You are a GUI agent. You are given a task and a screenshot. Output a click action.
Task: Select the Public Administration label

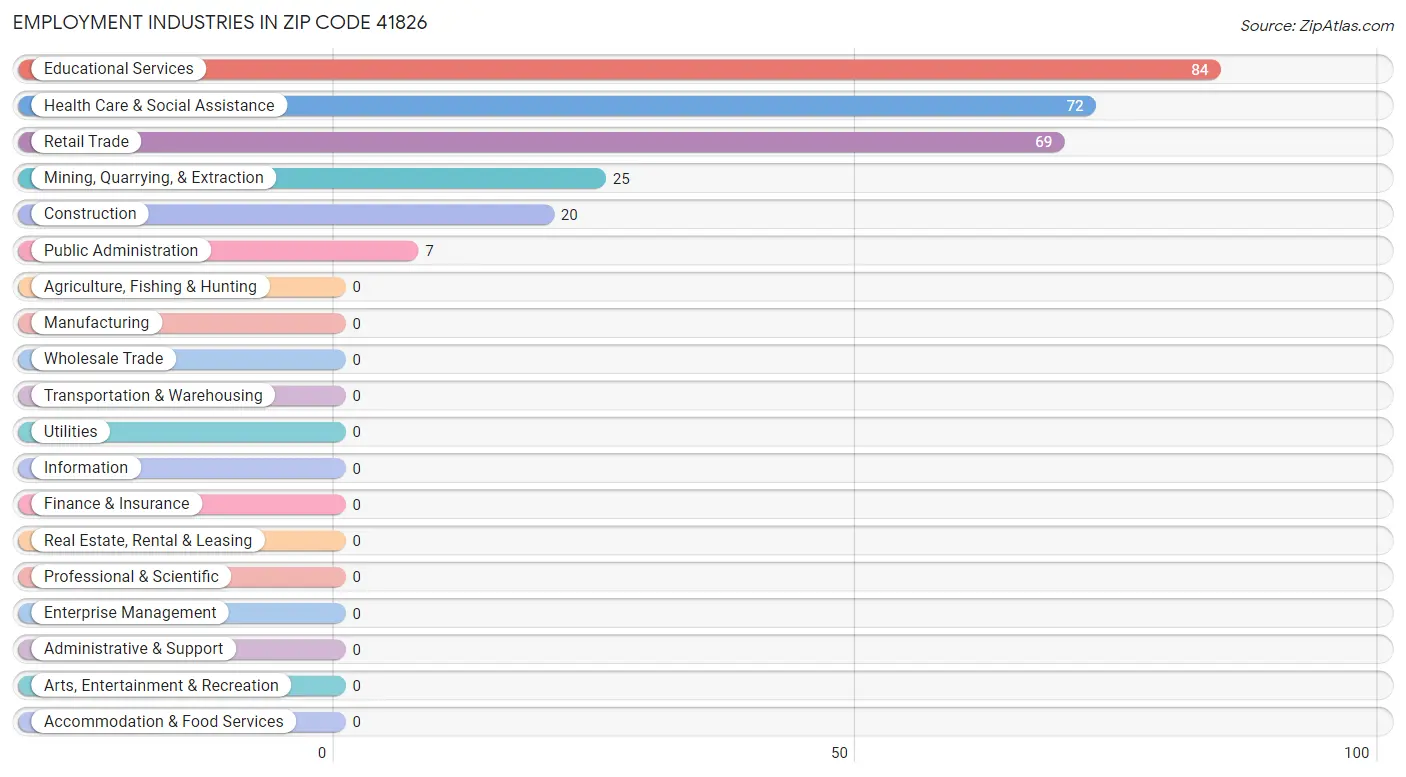click(x=121, y=250)
